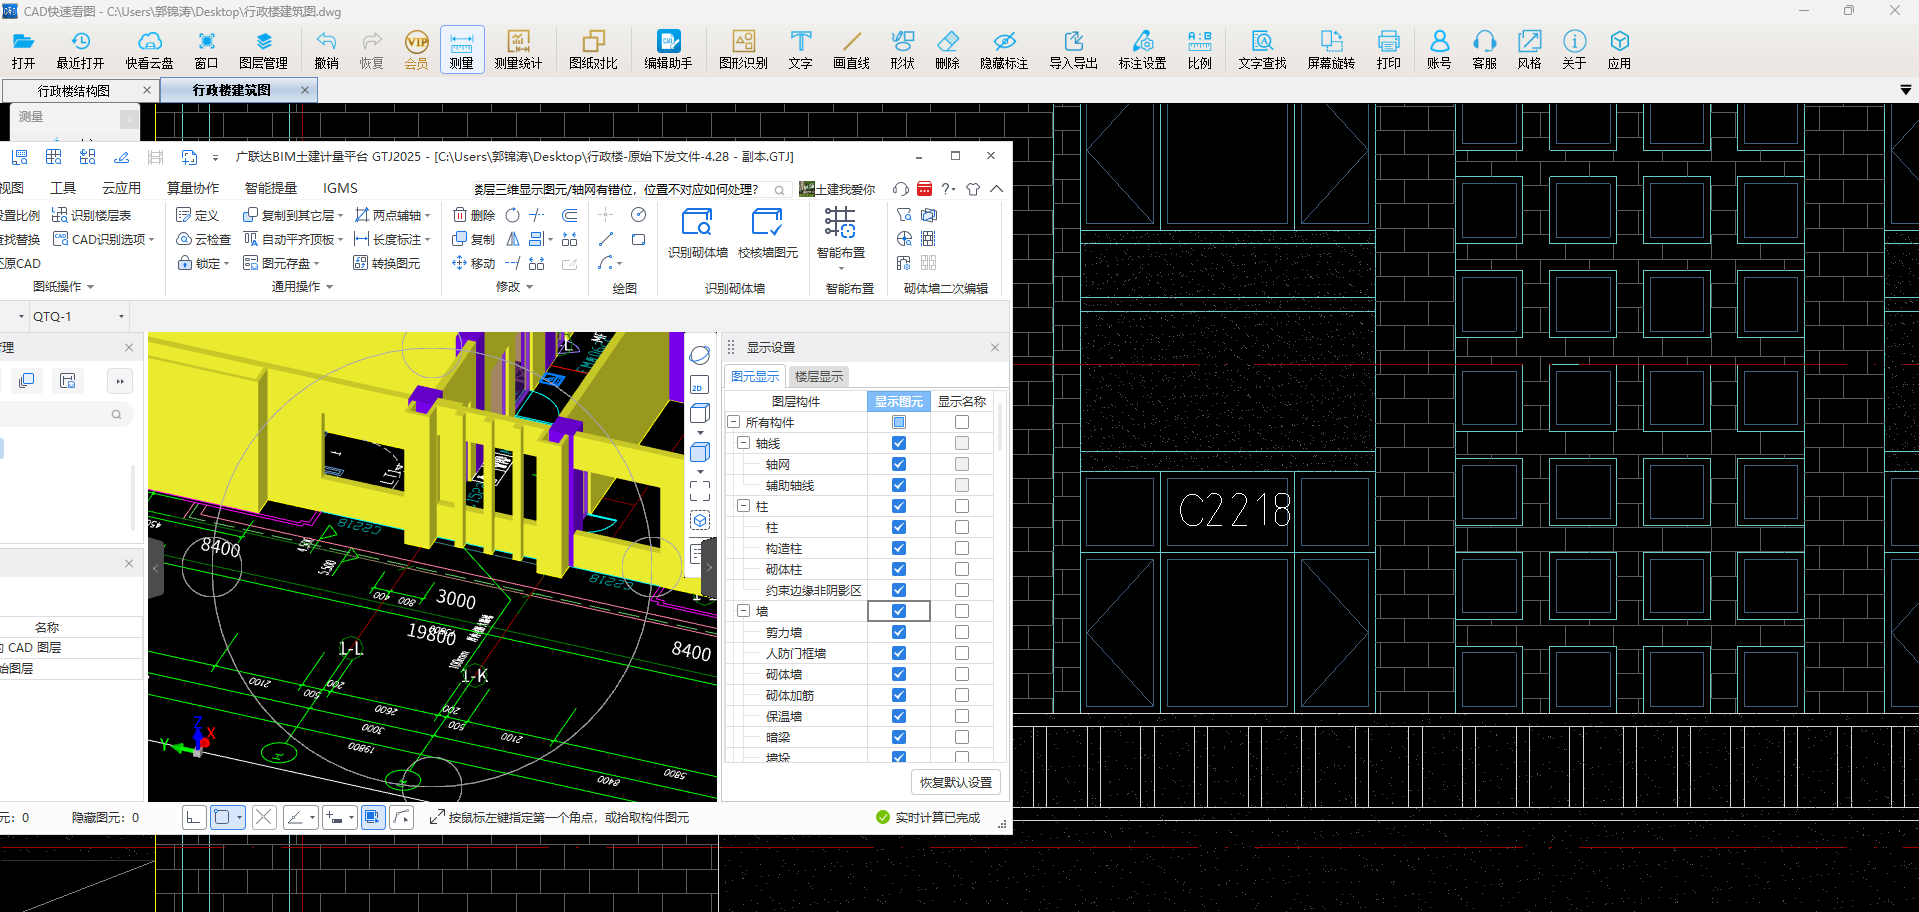Click the 打印 print icon
Screen dimensions: 1919x912
(1388, 49)
